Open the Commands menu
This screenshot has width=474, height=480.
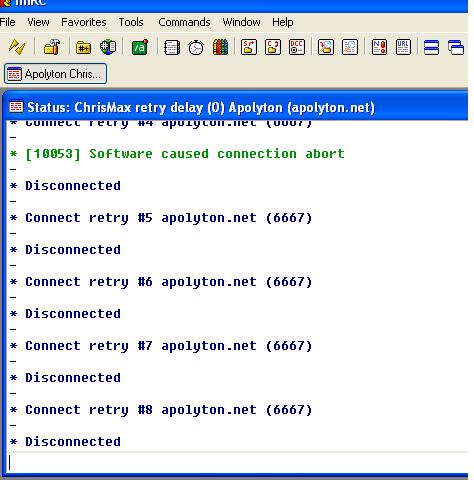(184, 22)
